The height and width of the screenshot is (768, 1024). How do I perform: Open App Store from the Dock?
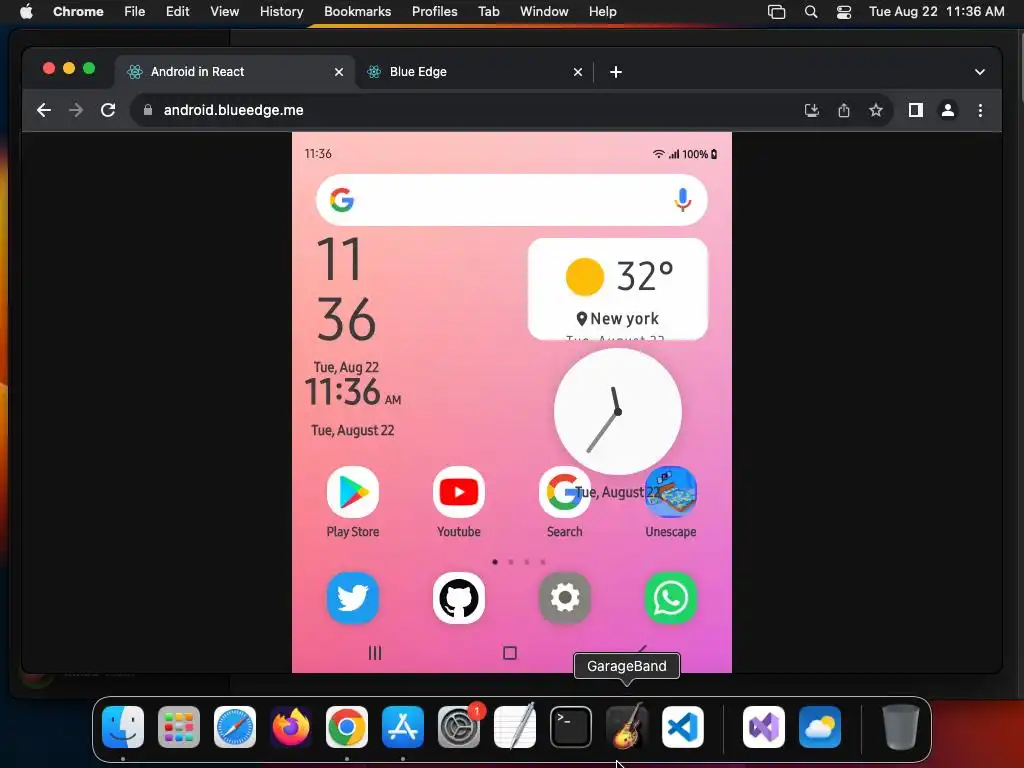coord(402,727)
